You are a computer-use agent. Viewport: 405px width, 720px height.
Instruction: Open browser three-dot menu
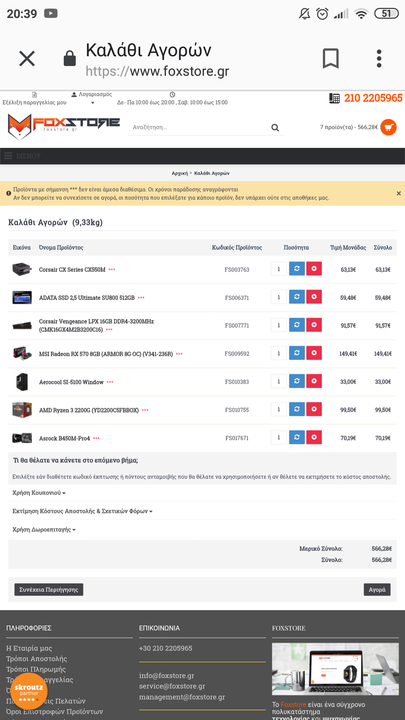(379, 59)
